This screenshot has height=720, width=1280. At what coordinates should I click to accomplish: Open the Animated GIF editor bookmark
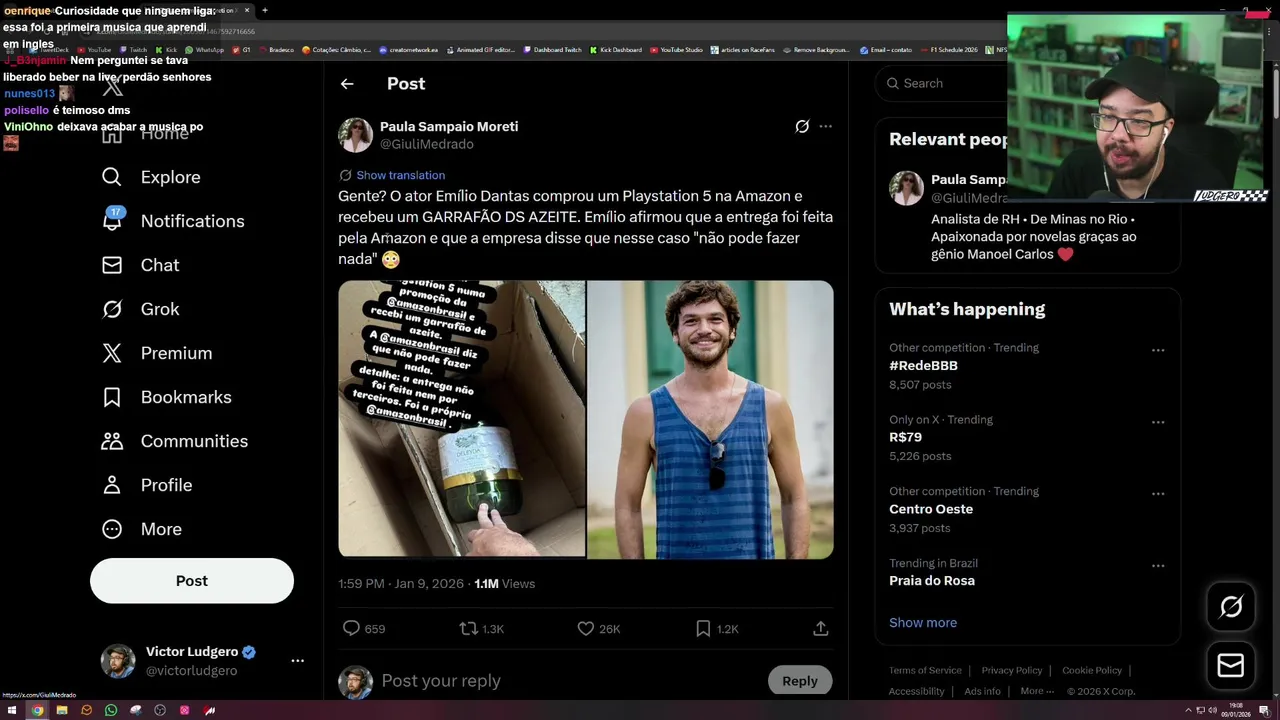point(481,50)
